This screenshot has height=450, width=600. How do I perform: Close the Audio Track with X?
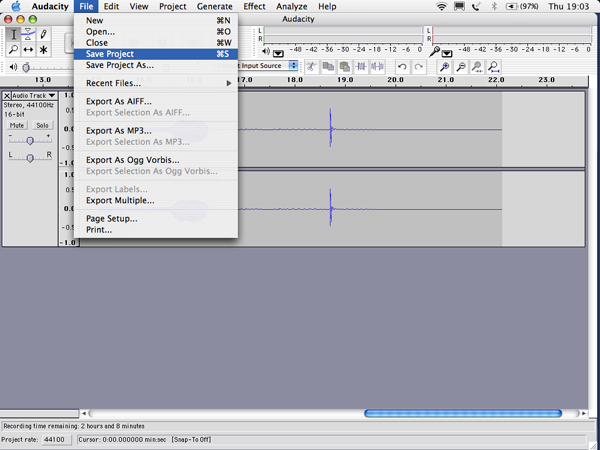click(x=7, y=96)
